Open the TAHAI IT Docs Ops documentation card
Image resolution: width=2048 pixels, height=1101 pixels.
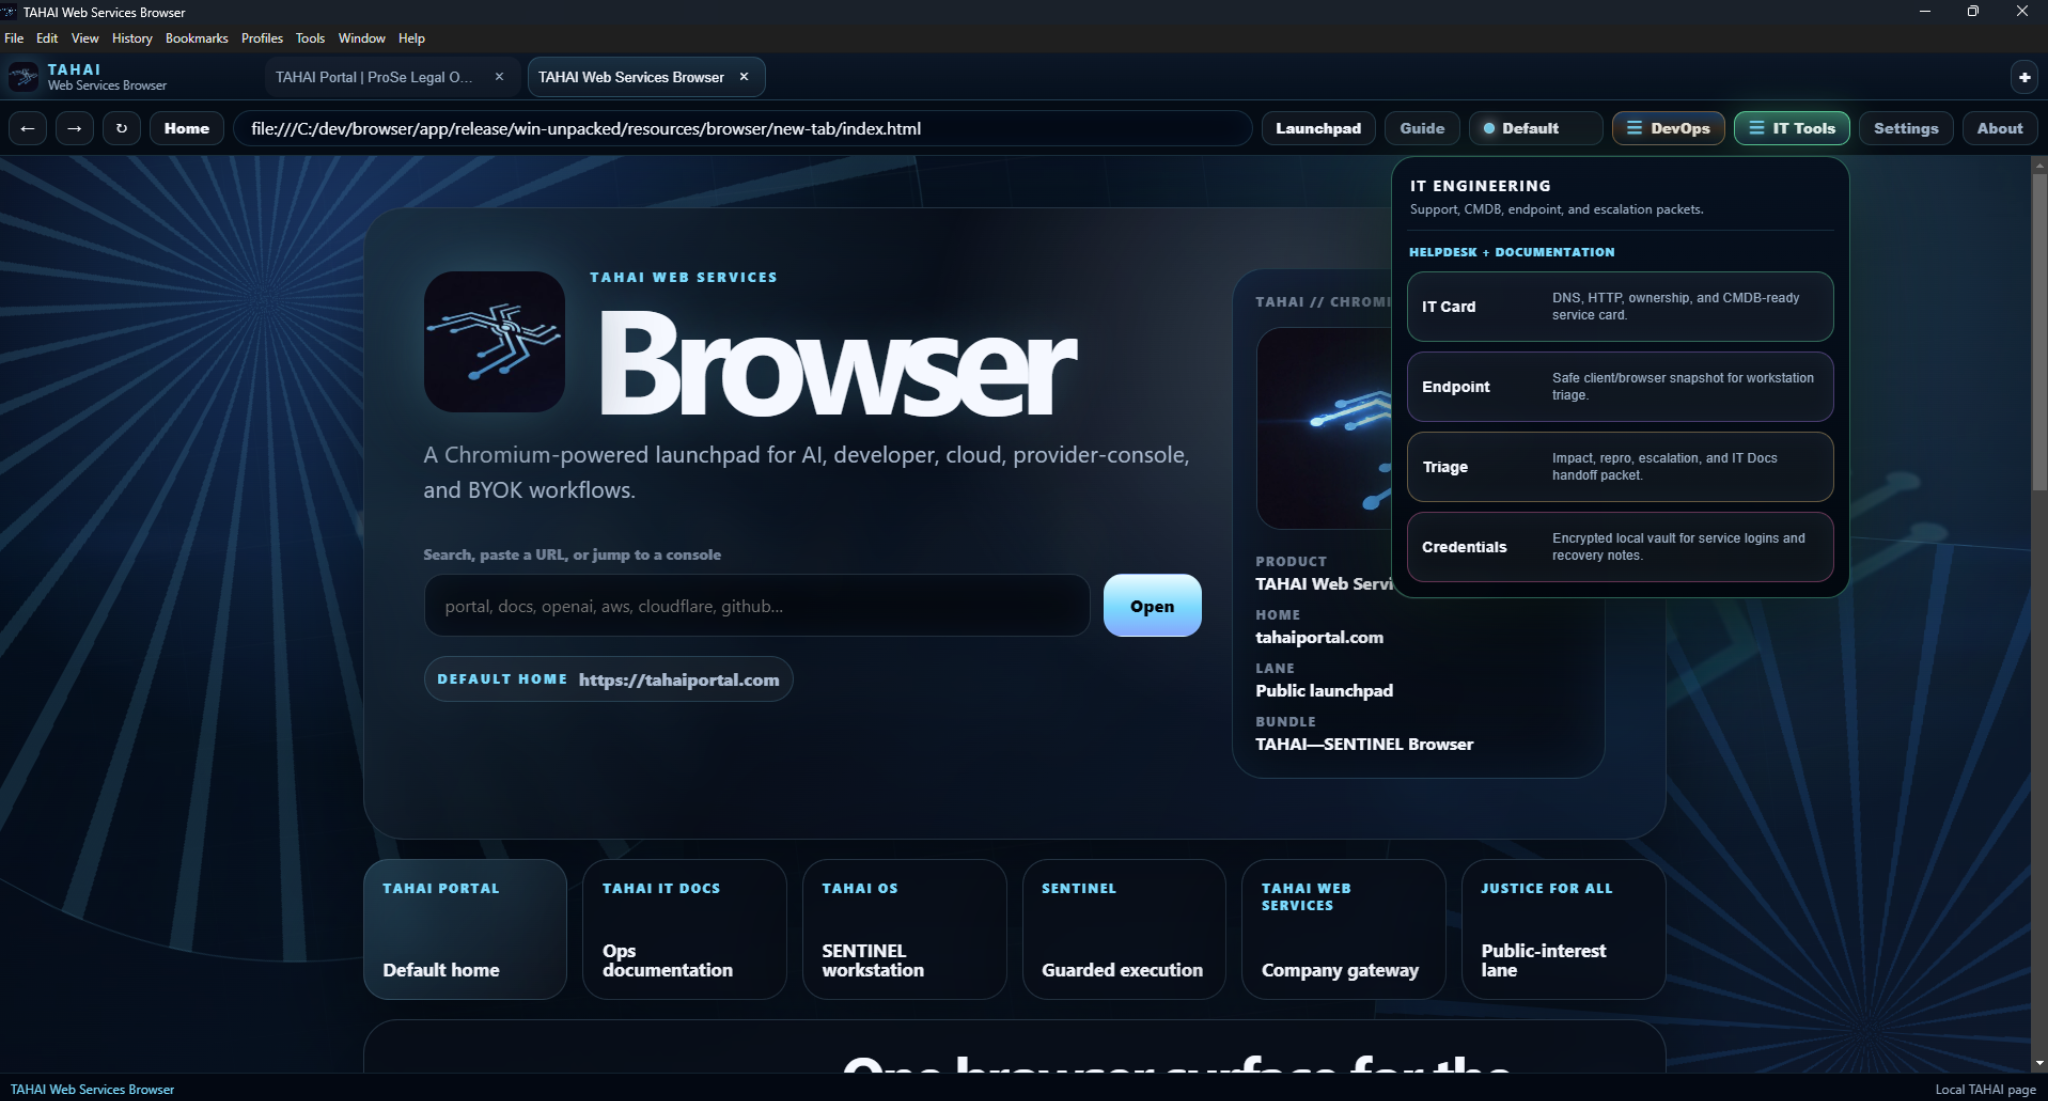pyautogui.click(x=685, y=929)
